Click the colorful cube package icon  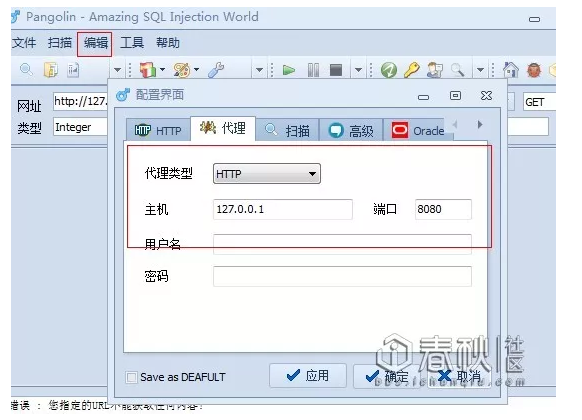click(148, 70)
